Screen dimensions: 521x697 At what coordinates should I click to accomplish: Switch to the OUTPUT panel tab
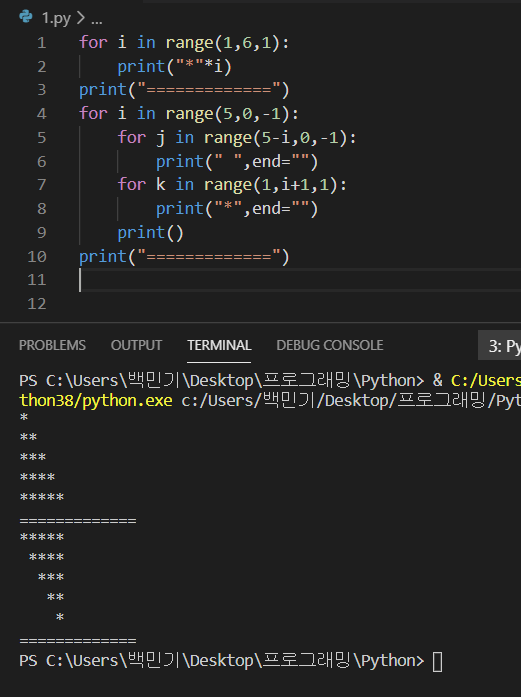click(x=136, y=345)
